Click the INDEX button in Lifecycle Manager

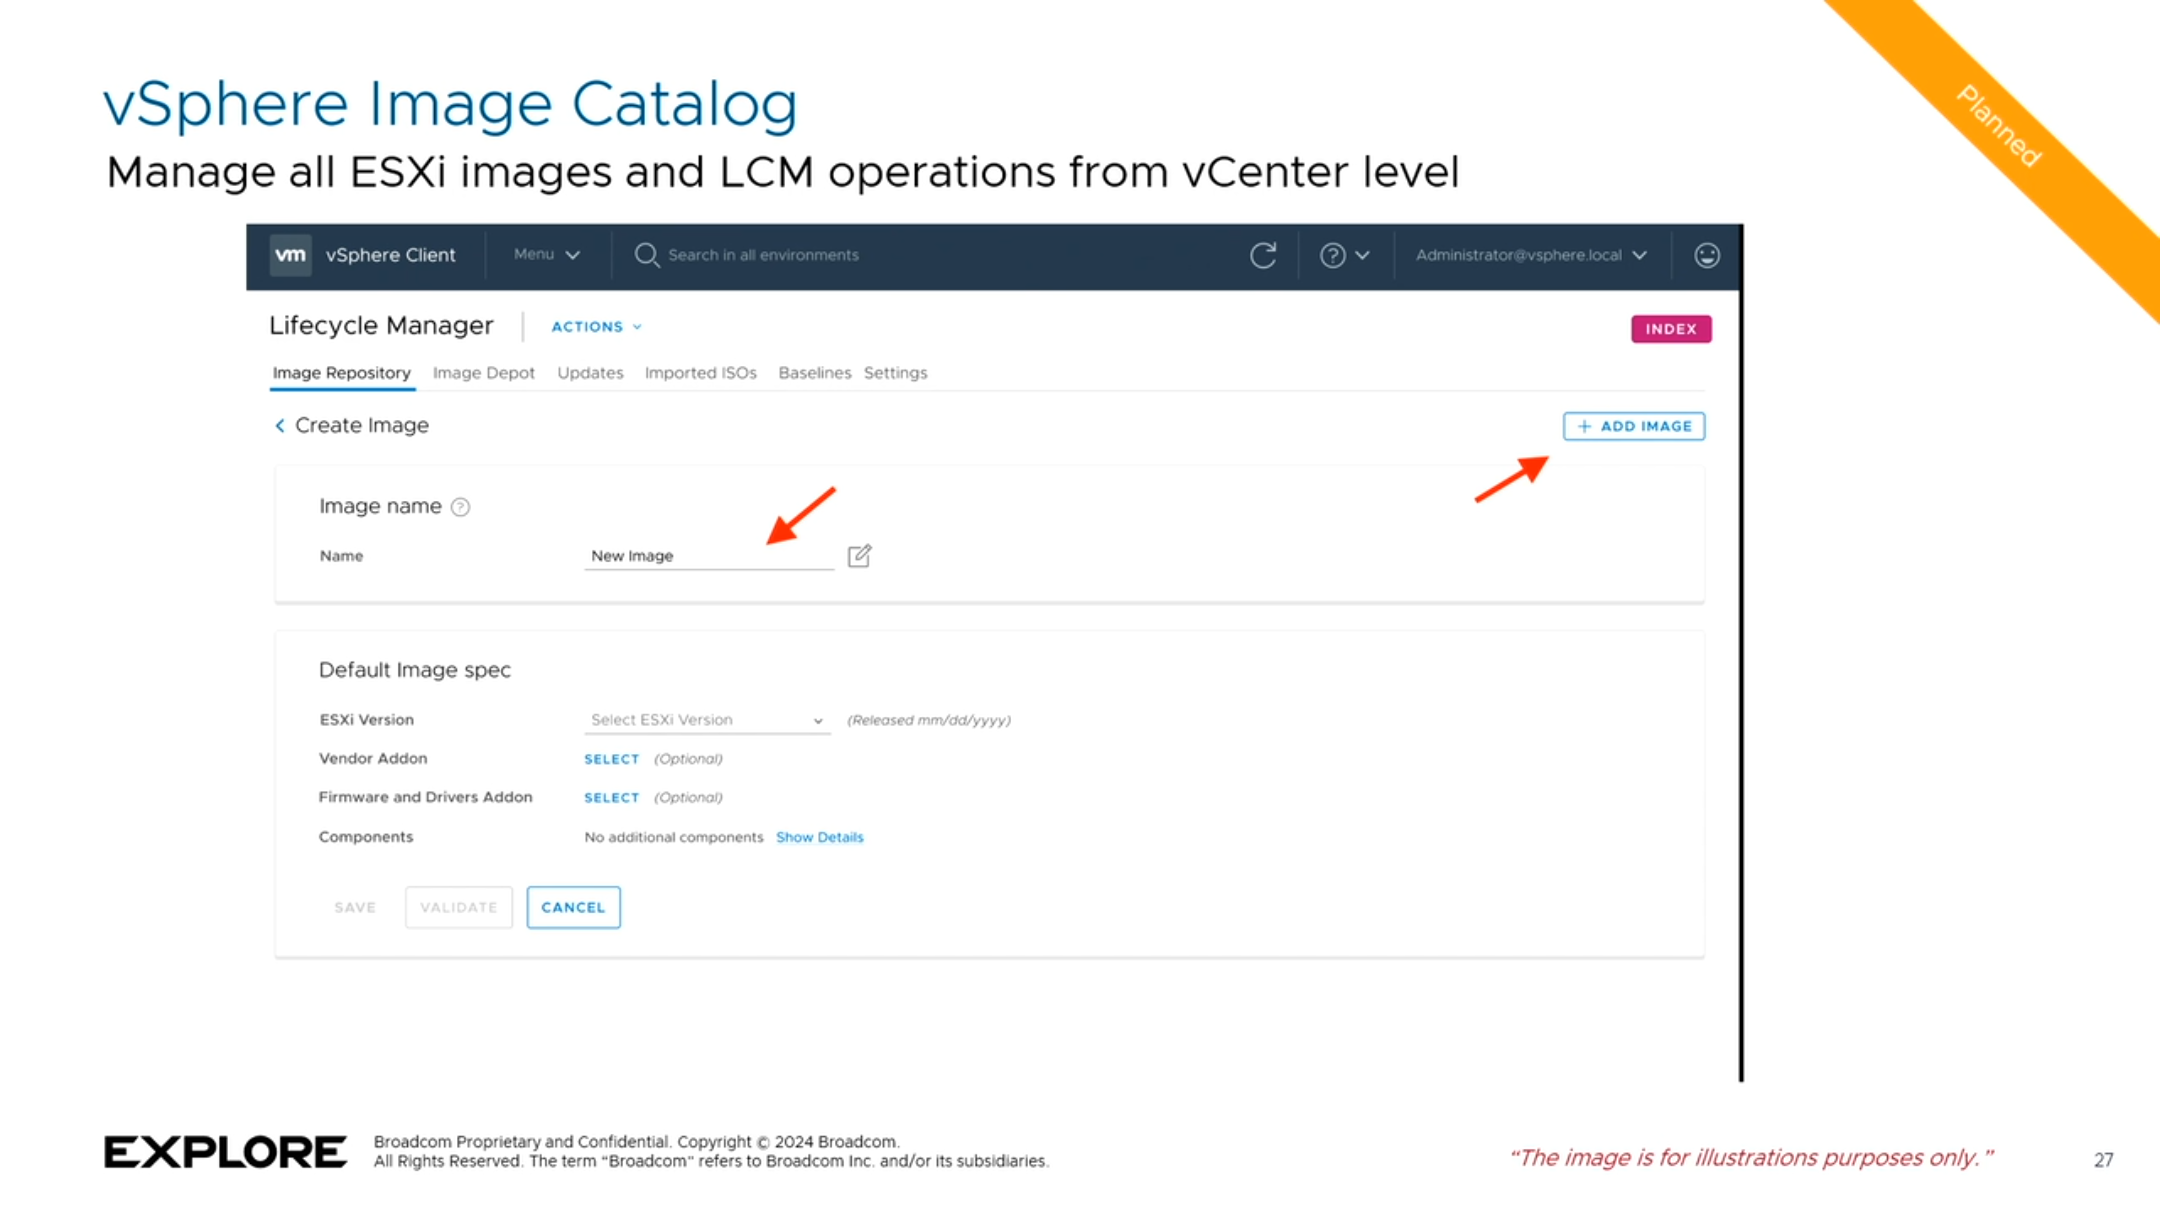(x=1669, y=326)
